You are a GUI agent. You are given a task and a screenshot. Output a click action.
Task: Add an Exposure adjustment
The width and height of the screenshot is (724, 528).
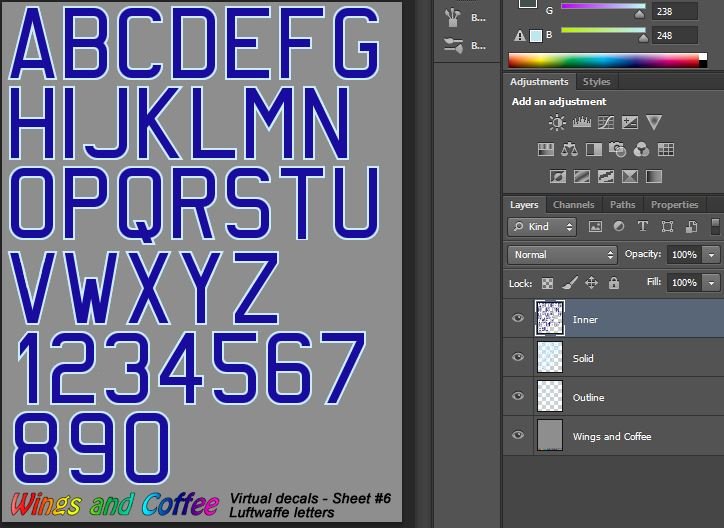click(x=630, y=122)
